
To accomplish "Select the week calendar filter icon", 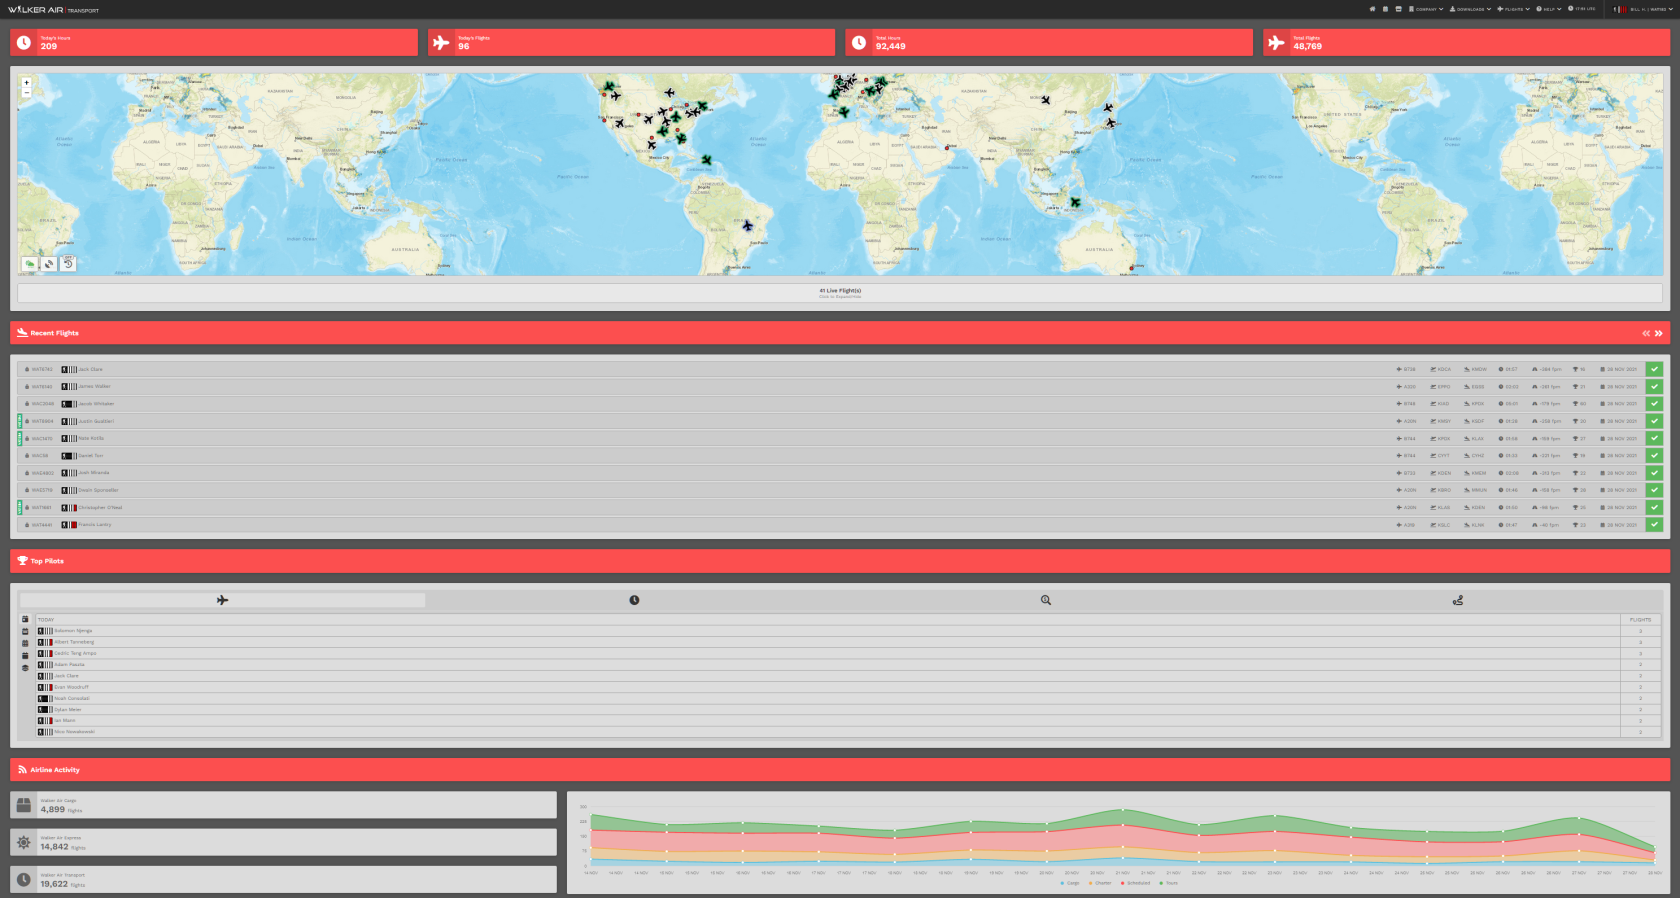I will click(25, 631).
